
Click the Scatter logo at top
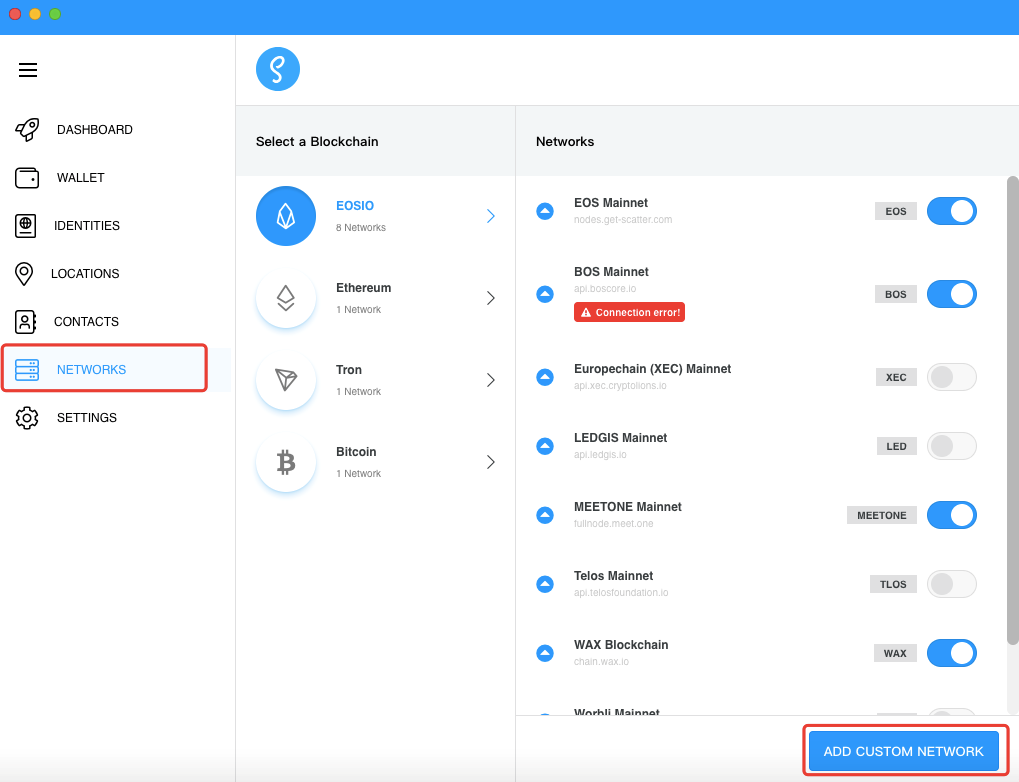[277, 69]
